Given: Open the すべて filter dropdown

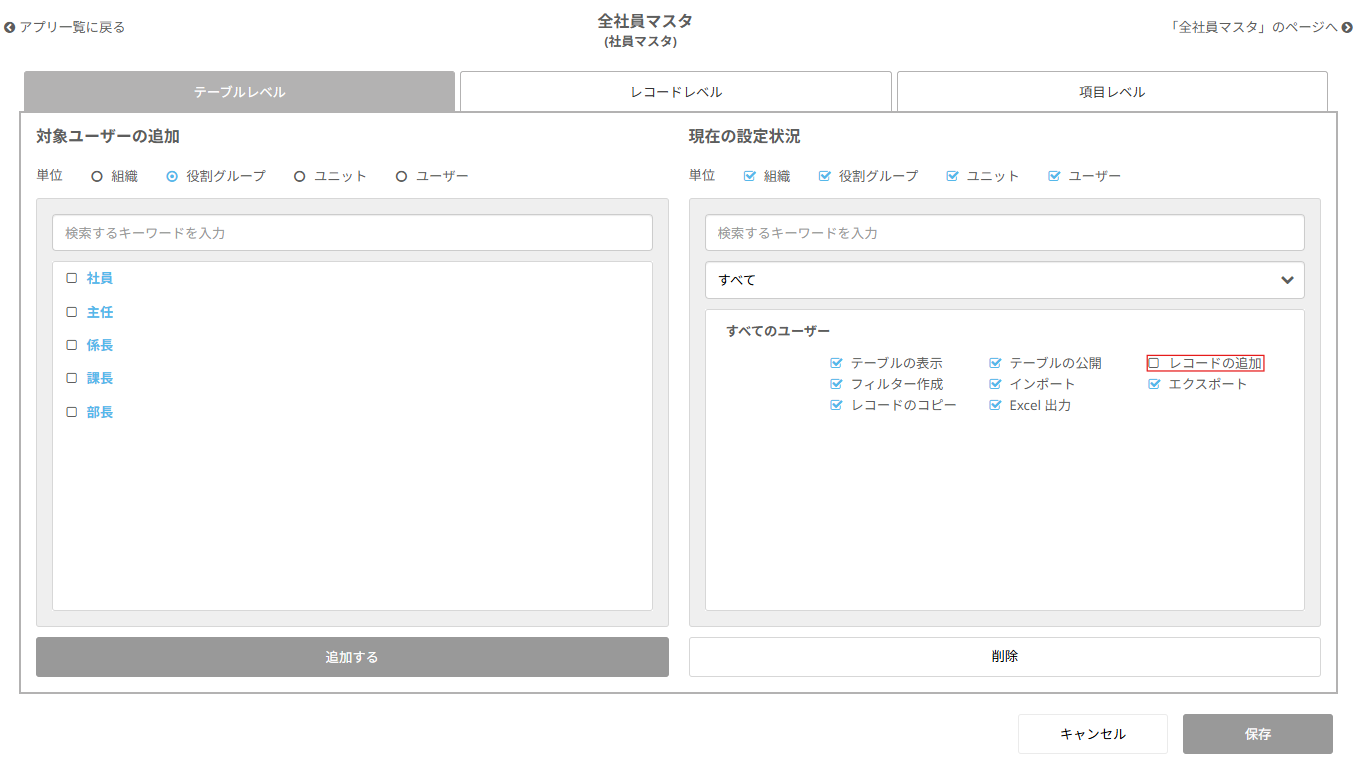Looking at the screenshot, I should 1004,280.
